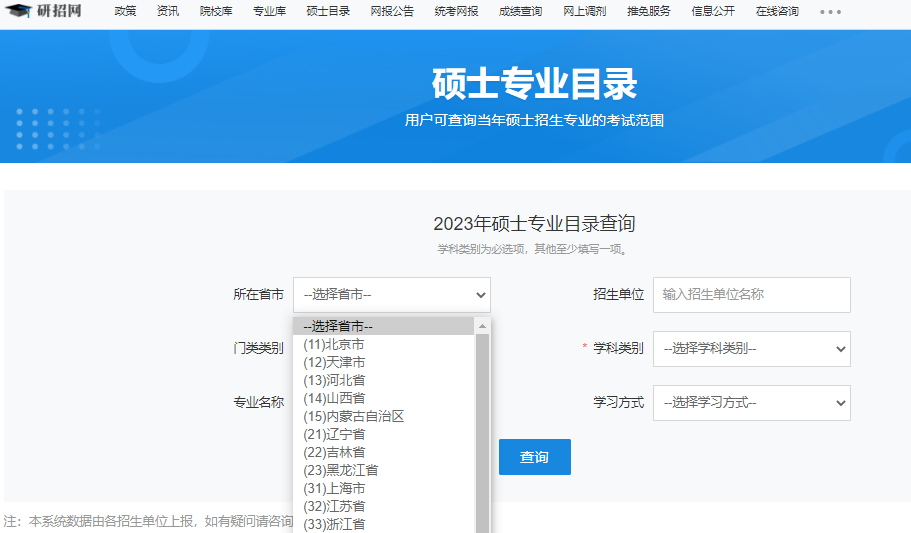The width and height of the screenshot is (911, 533).
Task: Go to the 院校库 navigation page
Action: click(x=216, y=12)
